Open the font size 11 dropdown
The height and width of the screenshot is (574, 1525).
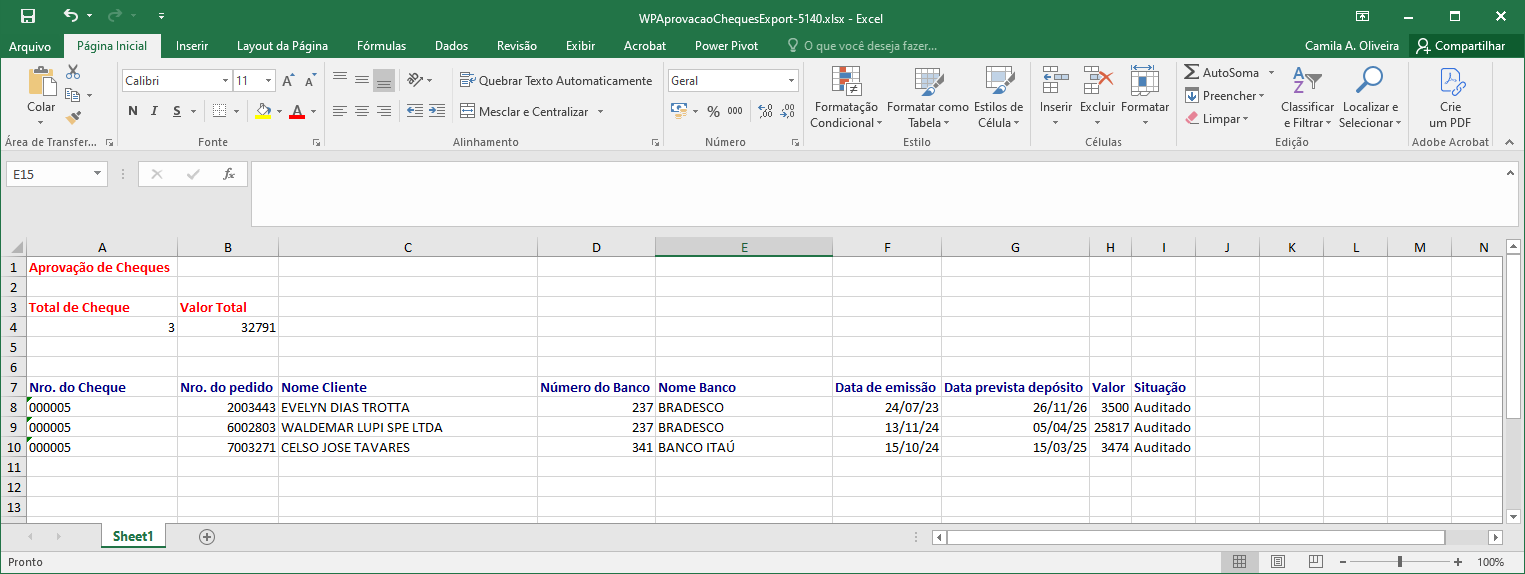(268, 80)
